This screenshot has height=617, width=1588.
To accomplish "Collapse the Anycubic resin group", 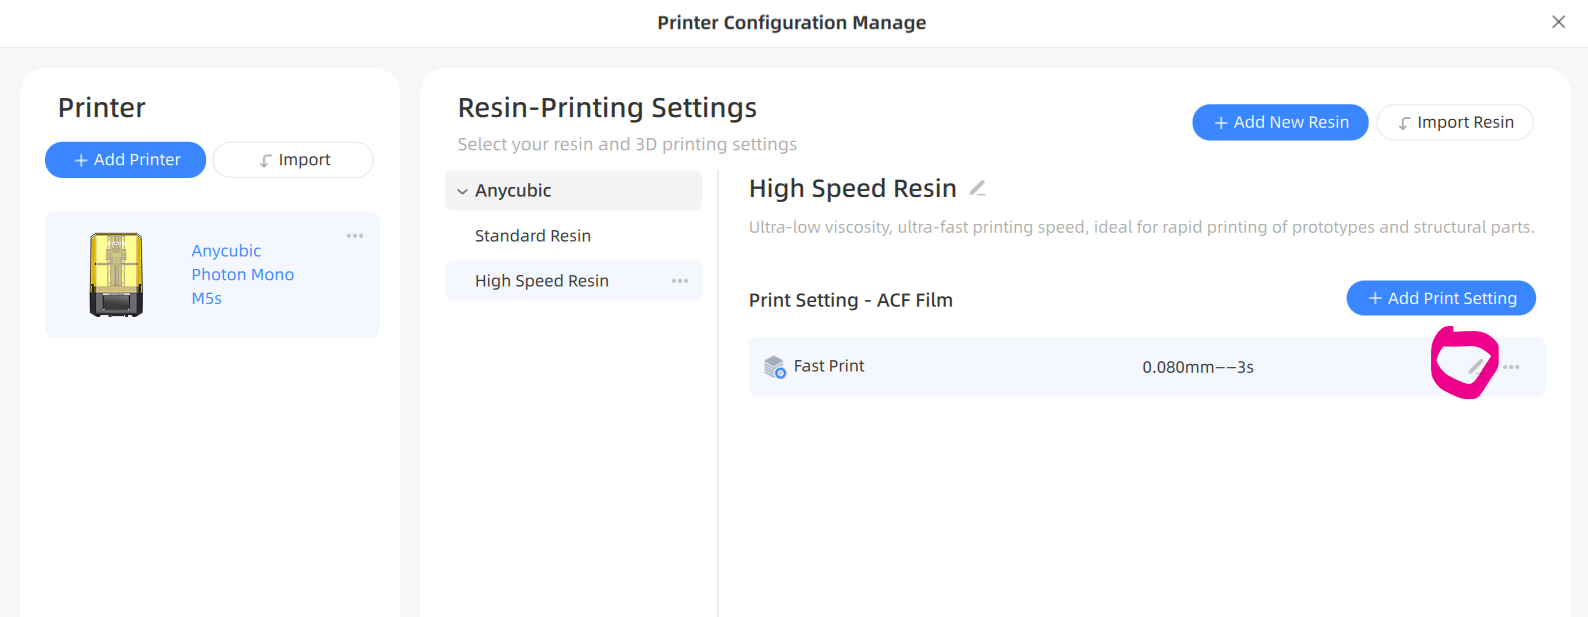I will point(462,191).
